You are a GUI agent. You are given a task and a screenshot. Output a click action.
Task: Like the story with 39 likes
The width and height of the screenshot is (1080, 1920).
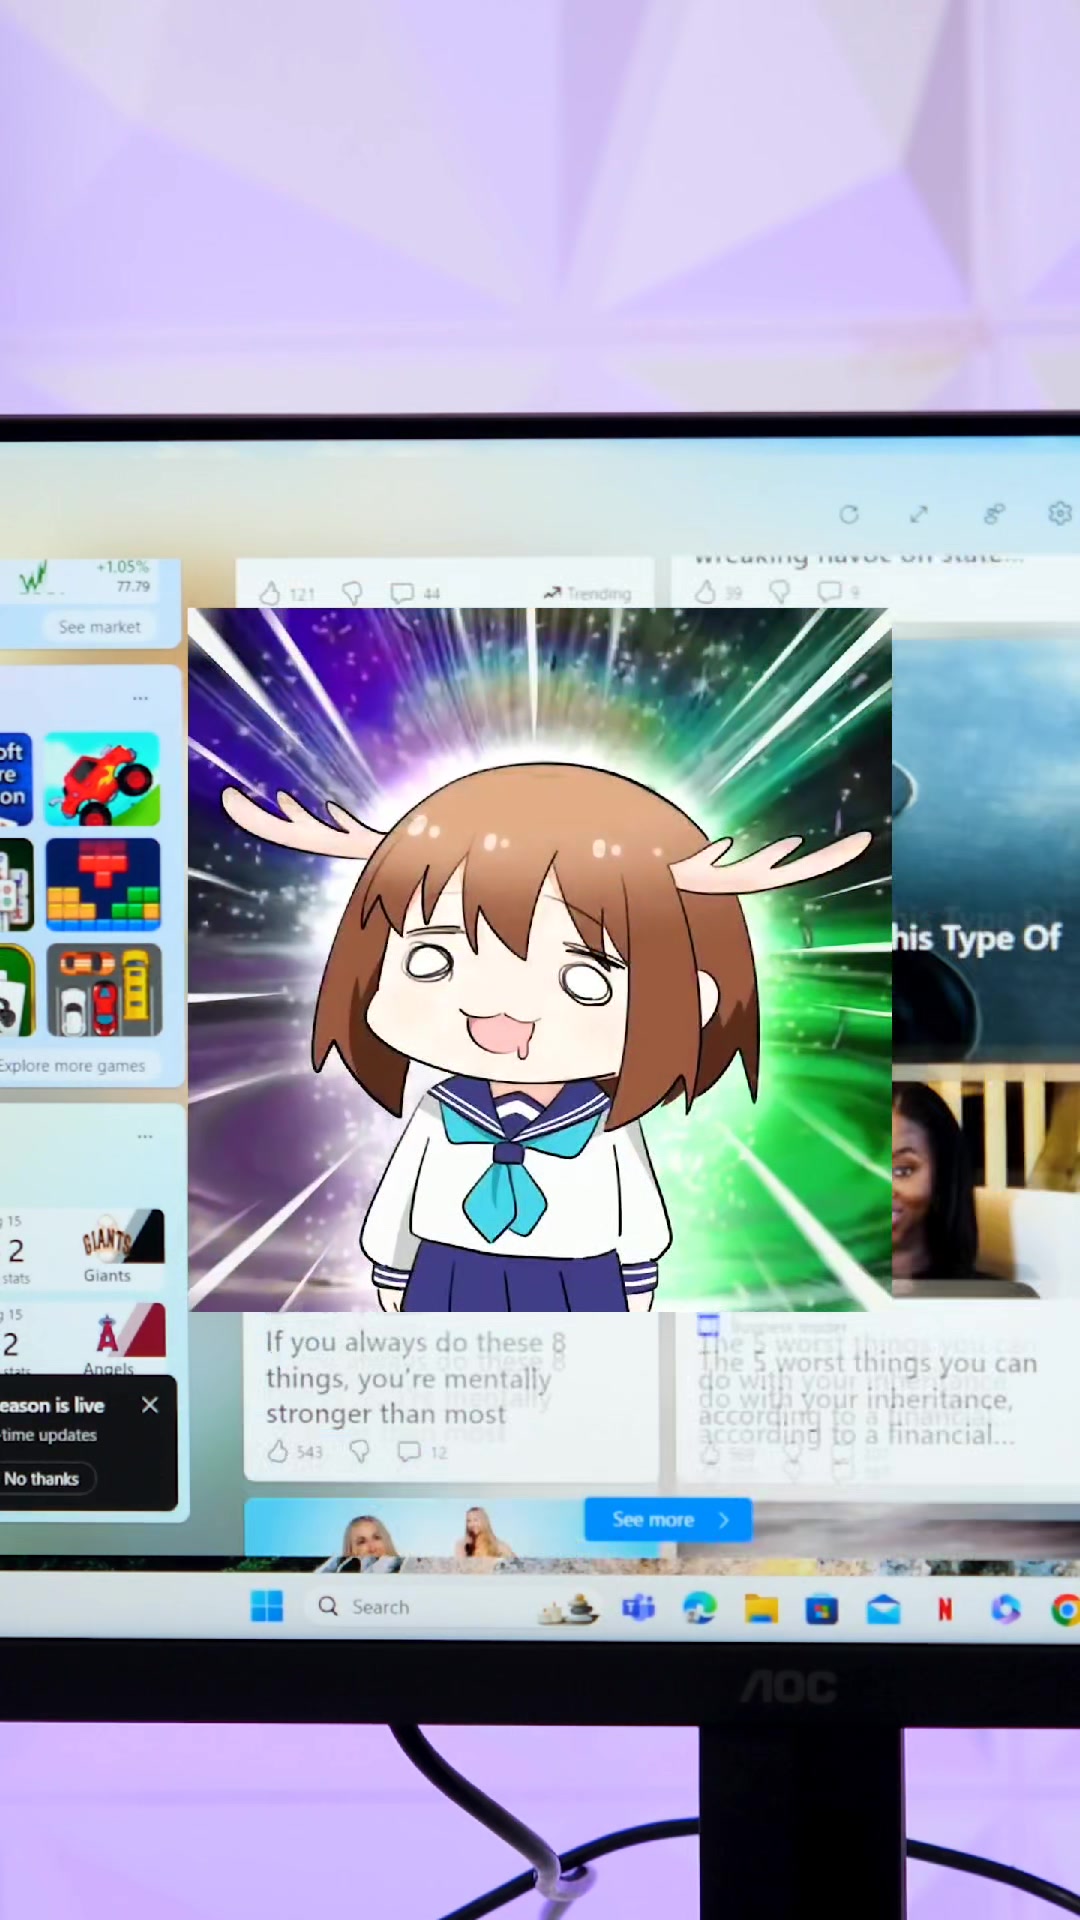(705, 592)
